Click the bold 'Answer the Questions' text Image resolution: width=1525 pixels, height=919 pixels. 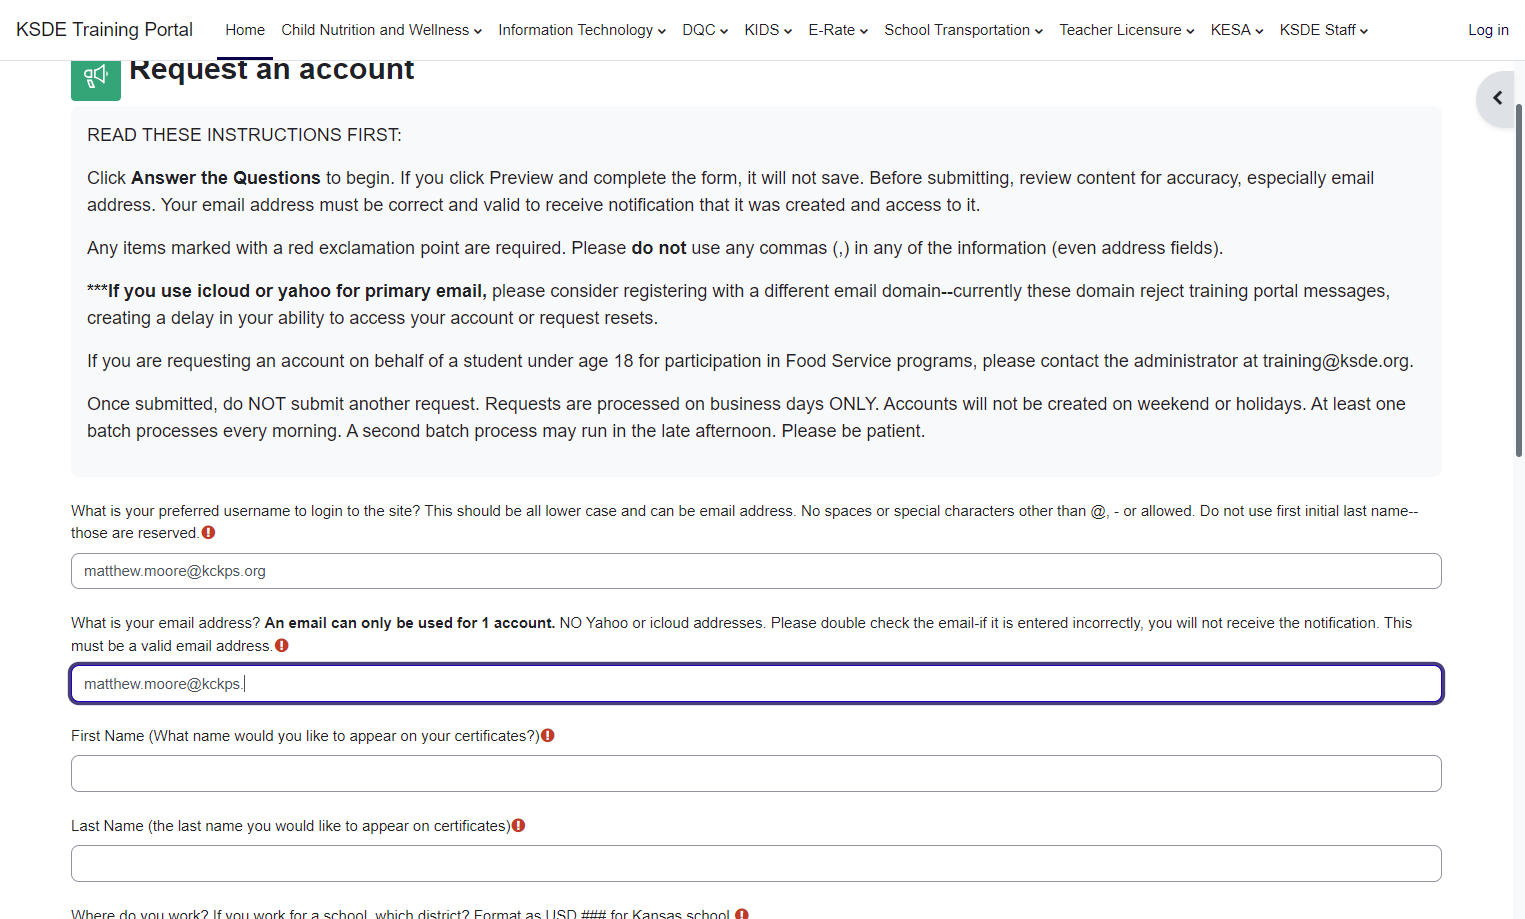point(226,178)
